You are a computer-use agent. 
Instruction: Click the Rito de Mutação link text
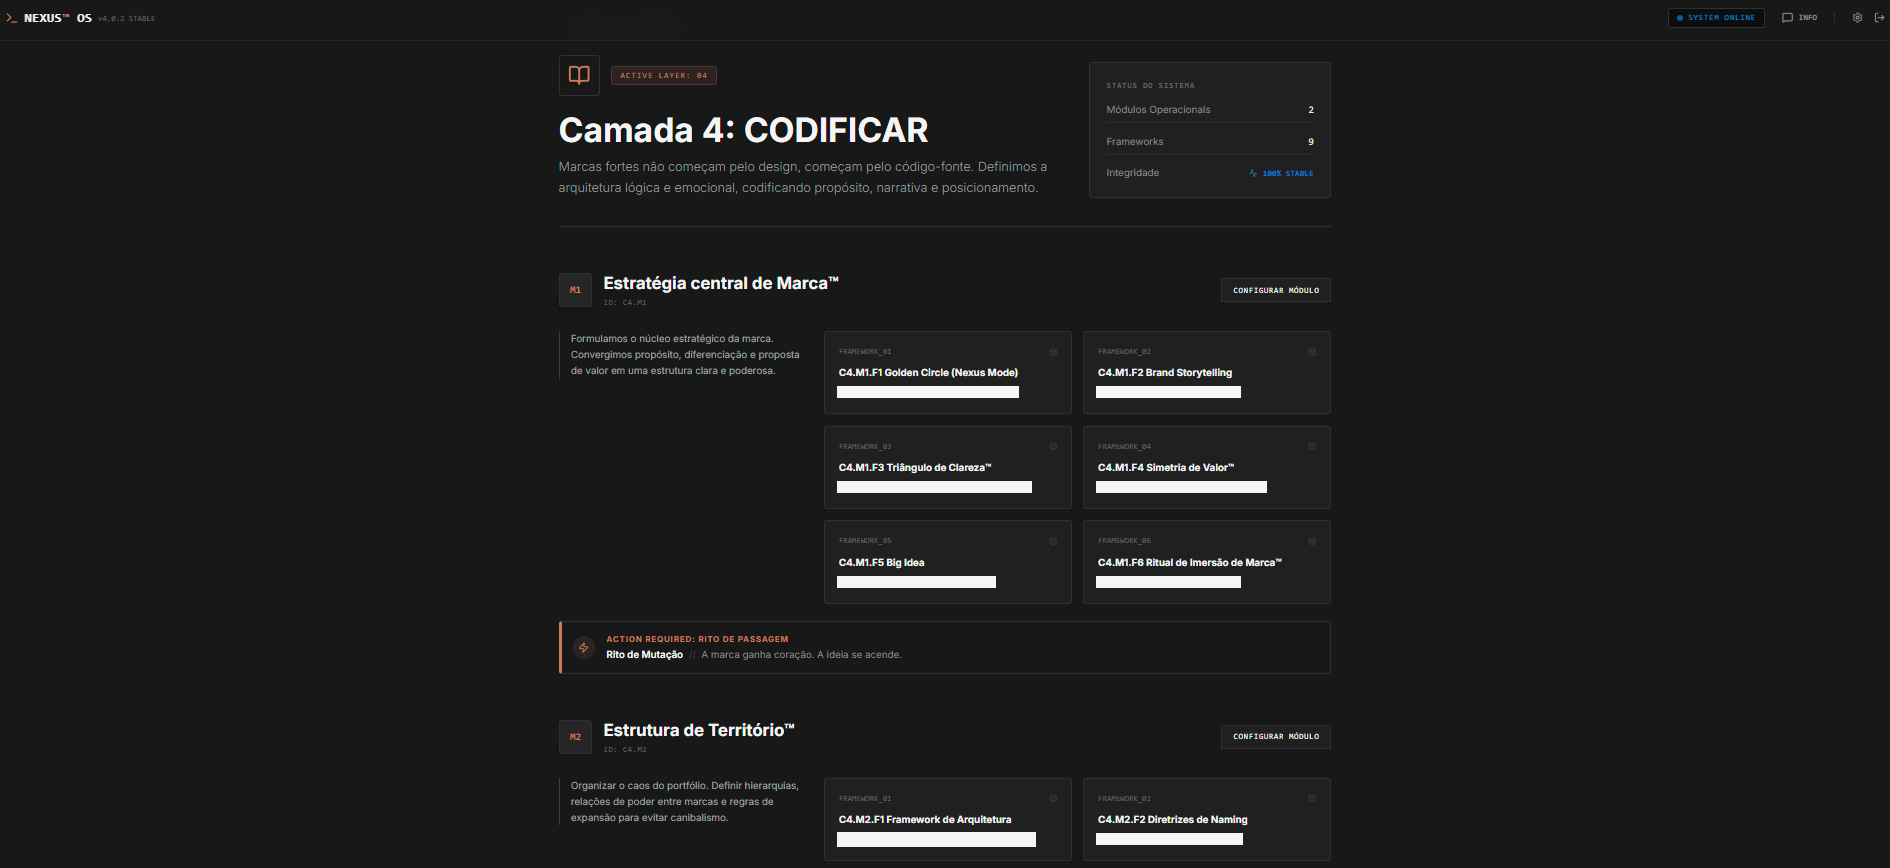click(644, 655)
